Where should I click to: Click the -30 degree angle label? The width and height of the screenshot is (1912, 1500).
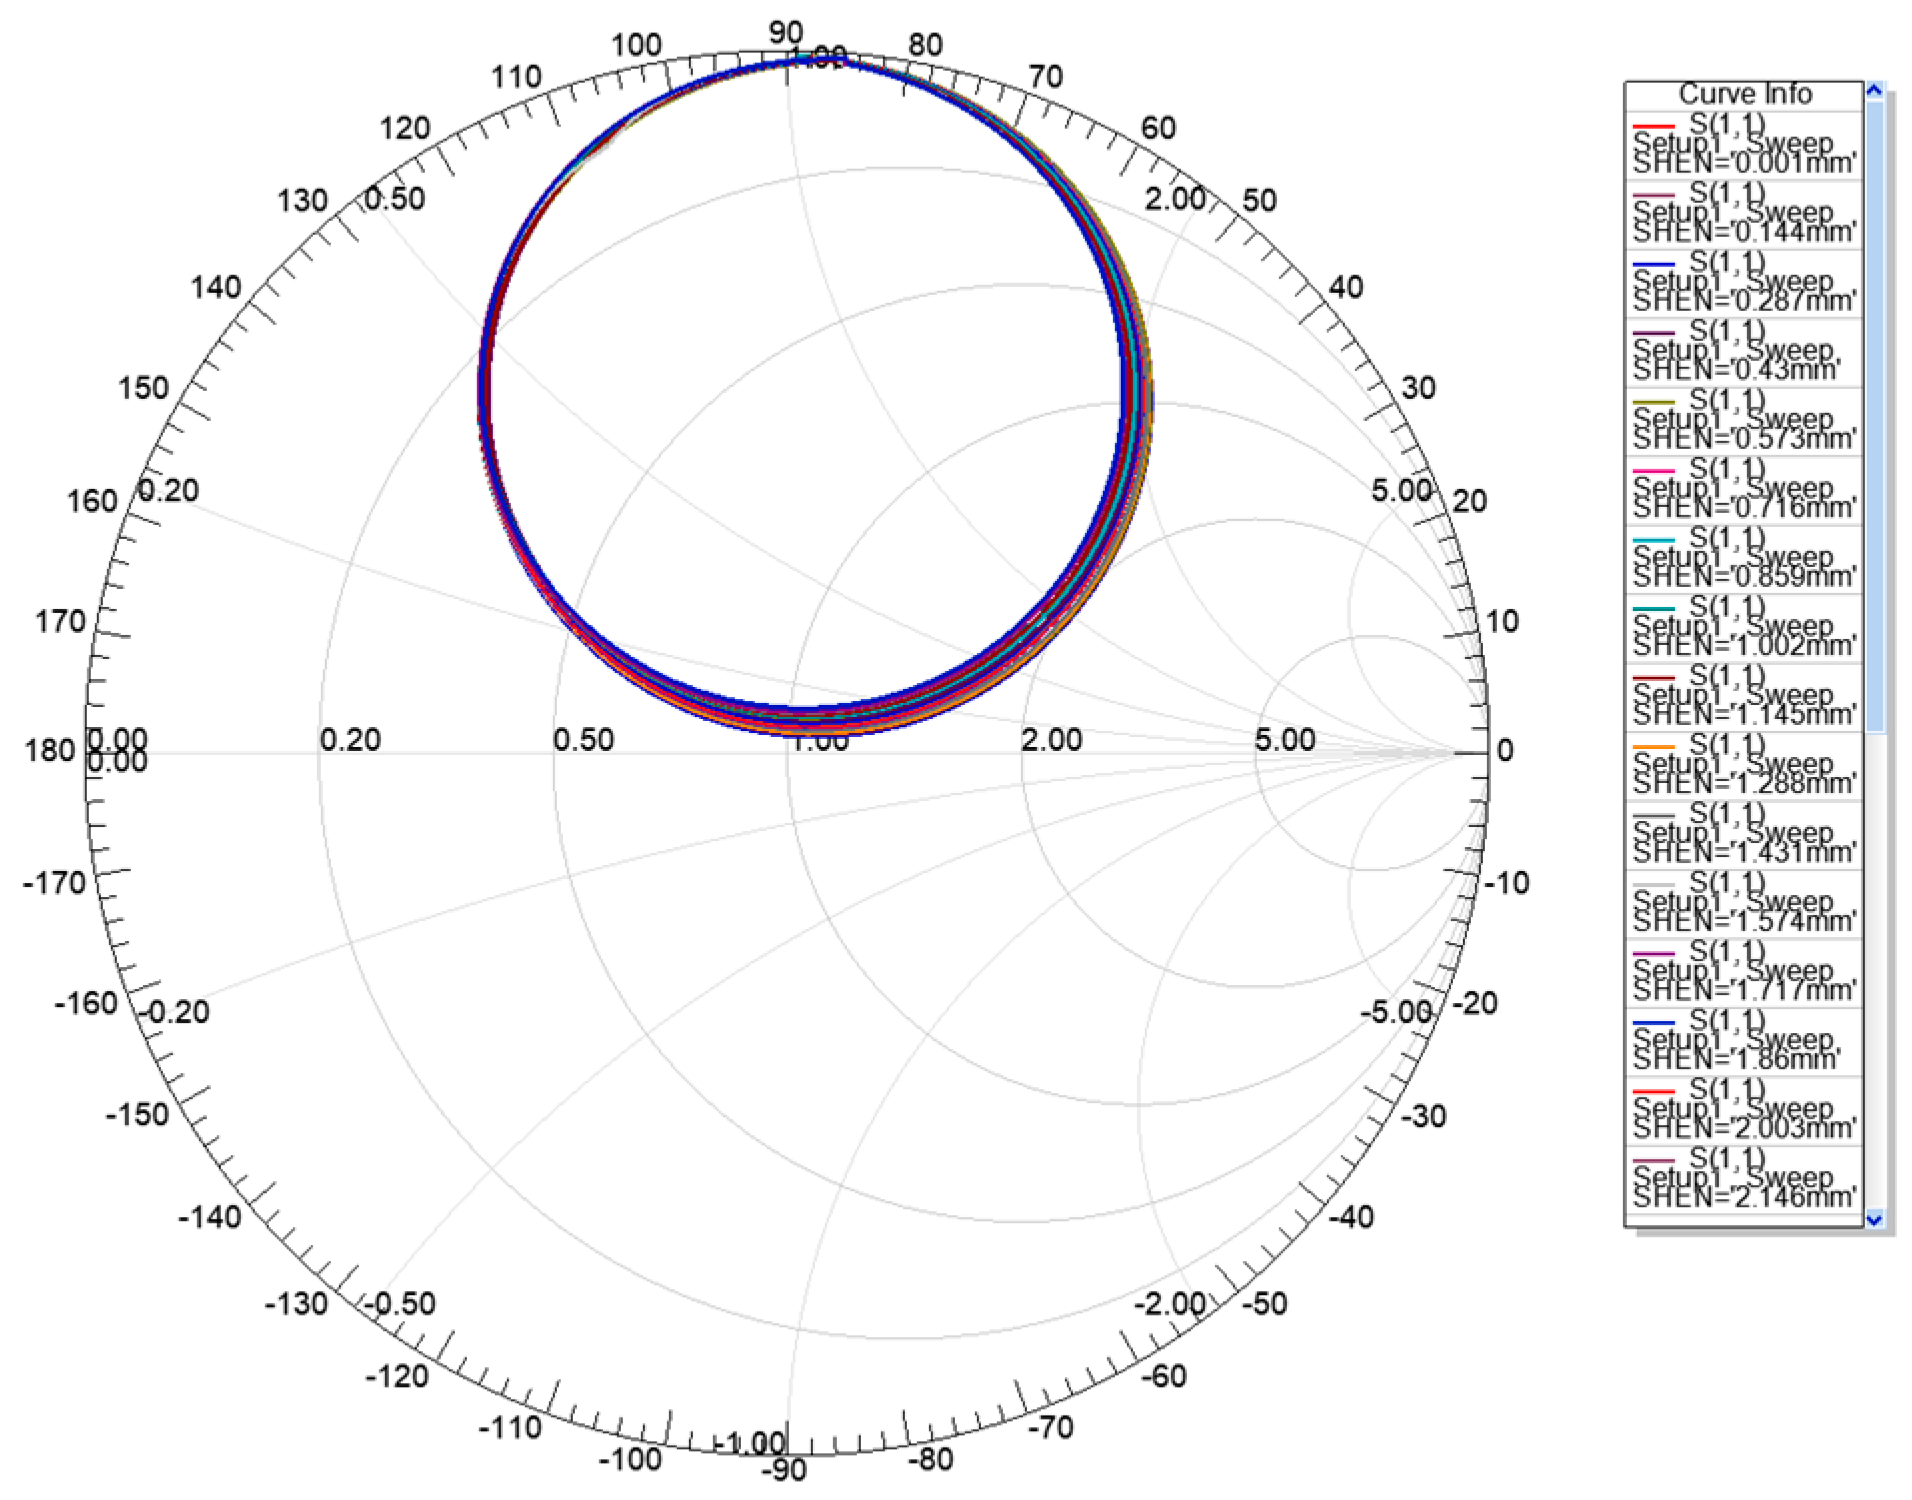tap(1424, 1115)
